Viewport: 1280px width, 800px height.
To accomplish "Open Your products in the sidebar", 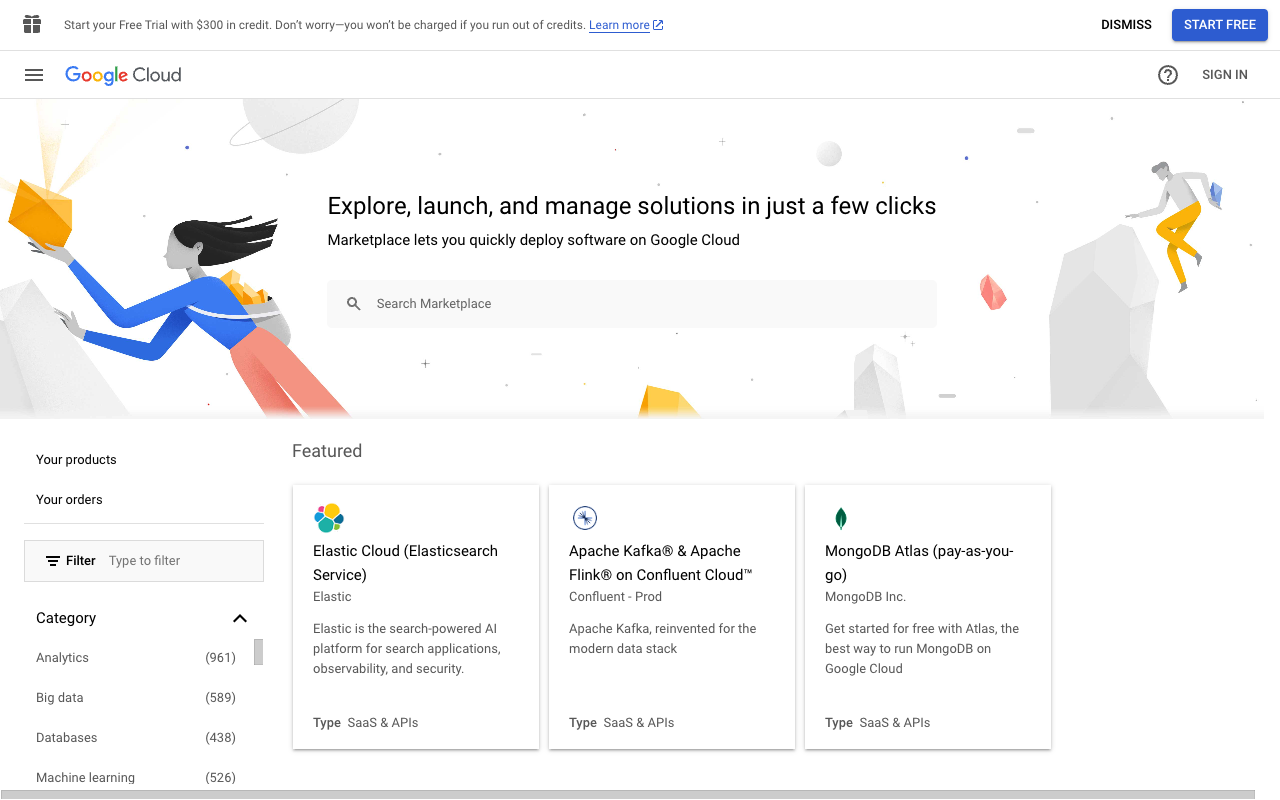I will click(x=76, y=460).
